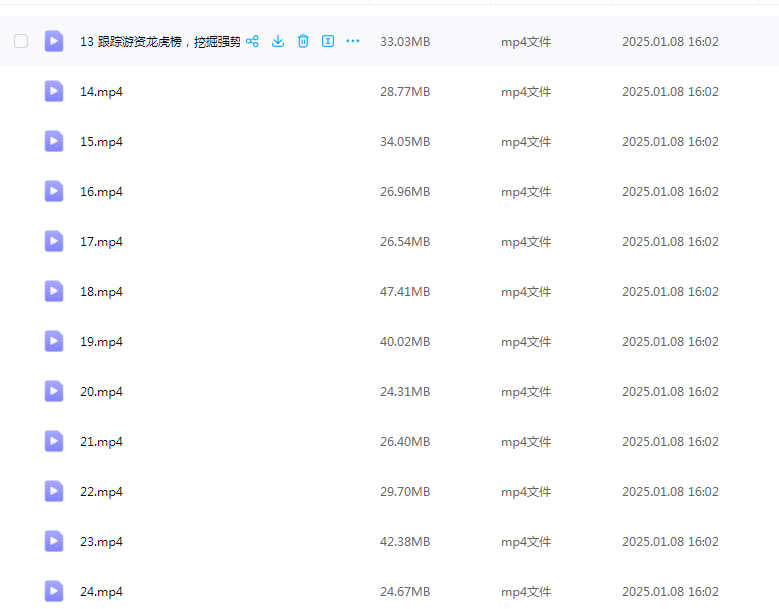The height and width of the screenshot is (609, 779).
Task: Open file 13 跟踪游资龙虎榜
Action: click(160, 42)
